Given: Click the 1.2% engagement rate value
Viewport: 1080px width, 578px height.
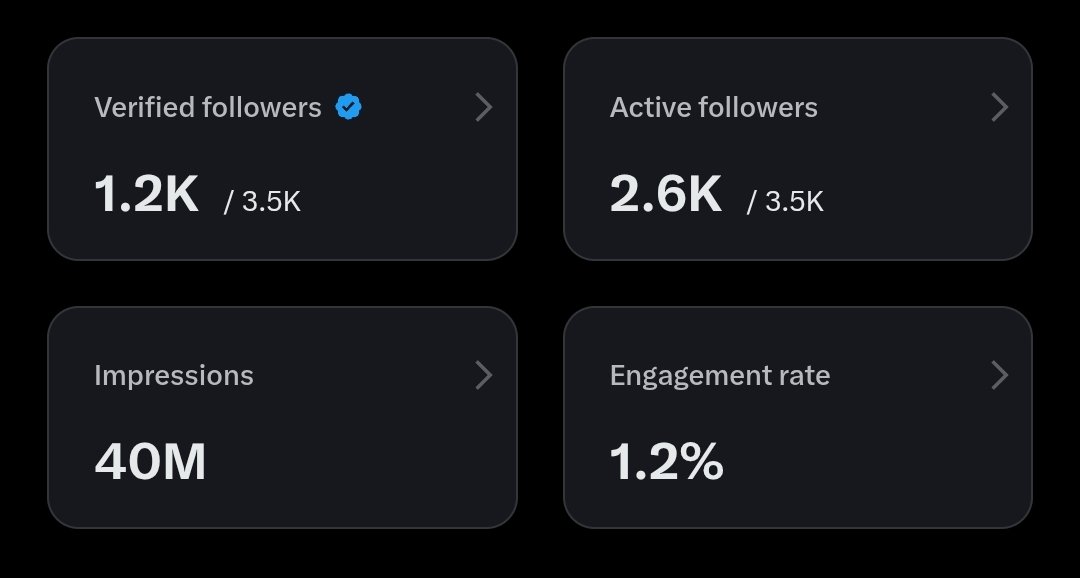Looking at the screenshot, I should (x=667, y=462).
